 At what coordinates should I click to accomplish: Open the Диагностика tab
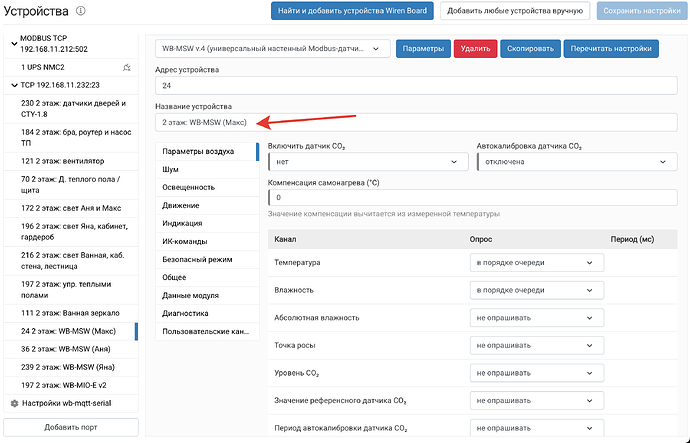point(207,314)
